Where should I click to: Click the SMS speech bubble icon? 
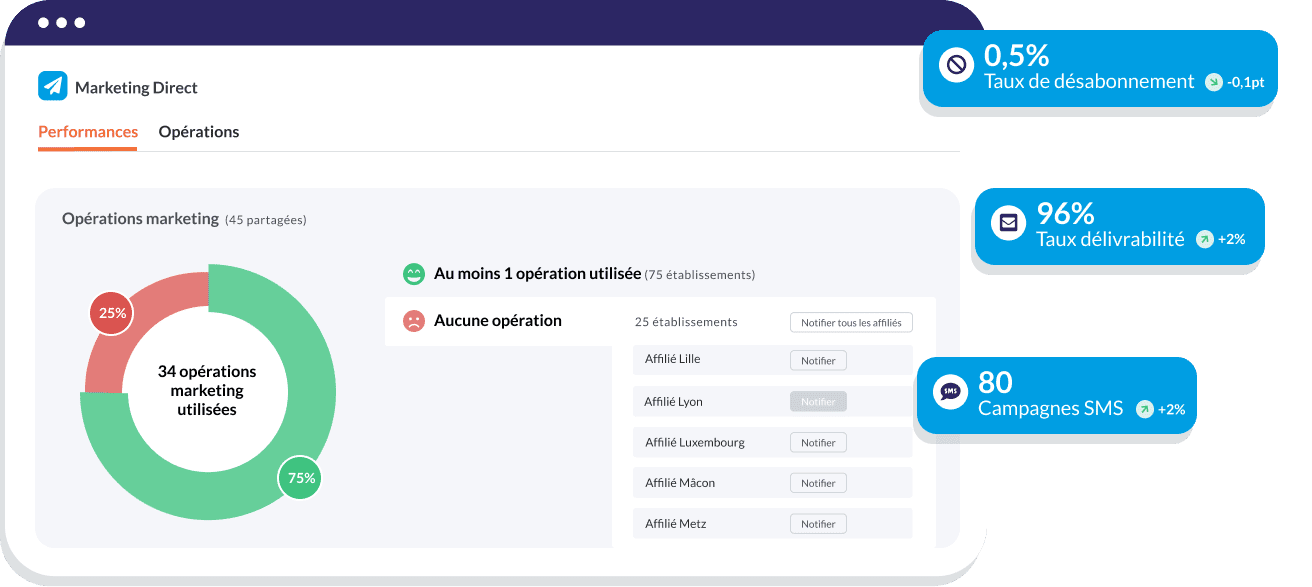coord(950,391)
